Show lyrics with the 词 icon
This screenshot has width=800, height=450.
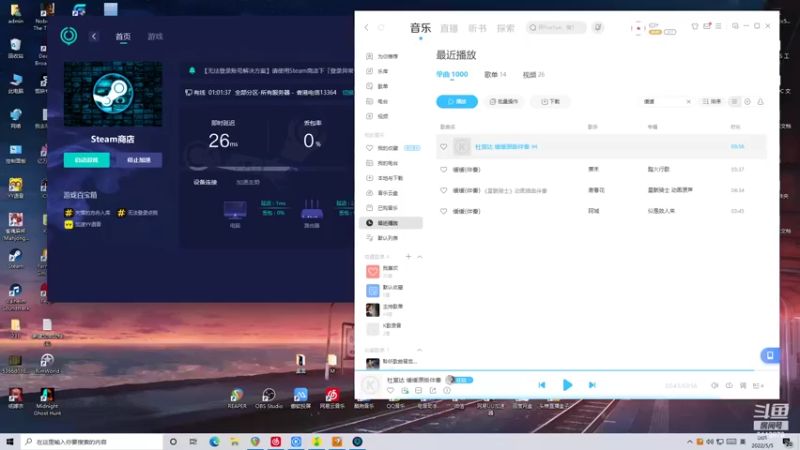click(743, 386)
